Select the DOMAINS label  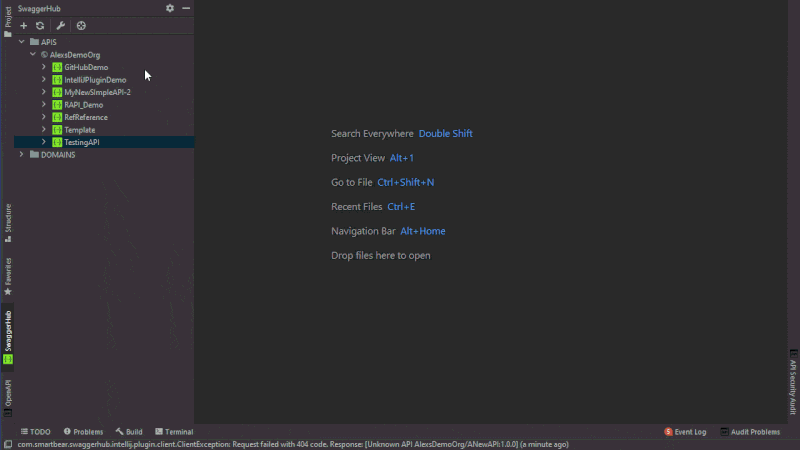[58, 155]
